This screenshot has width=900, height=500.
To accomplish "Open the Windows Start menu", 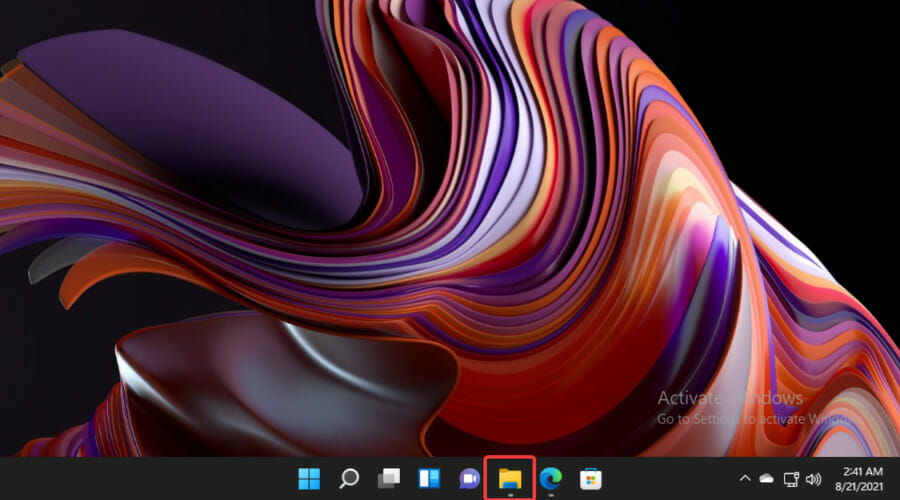I will coord(308,479).
